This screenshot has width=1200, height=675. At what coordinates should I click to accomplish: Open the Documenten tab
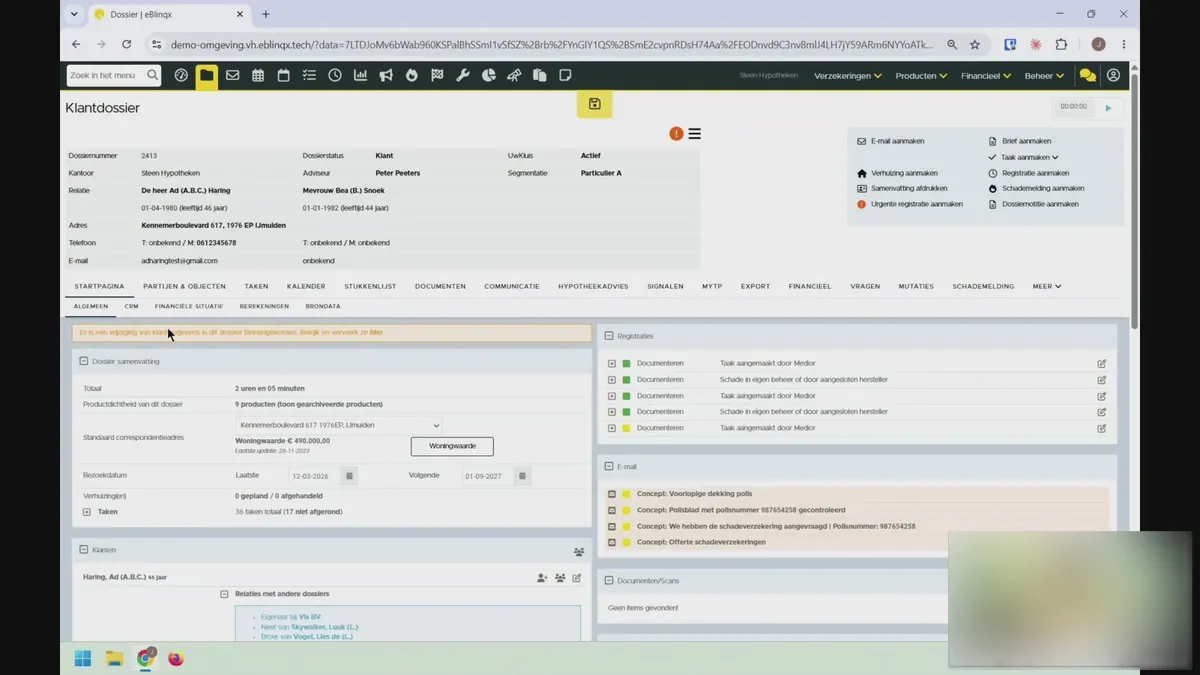(440, 286)
